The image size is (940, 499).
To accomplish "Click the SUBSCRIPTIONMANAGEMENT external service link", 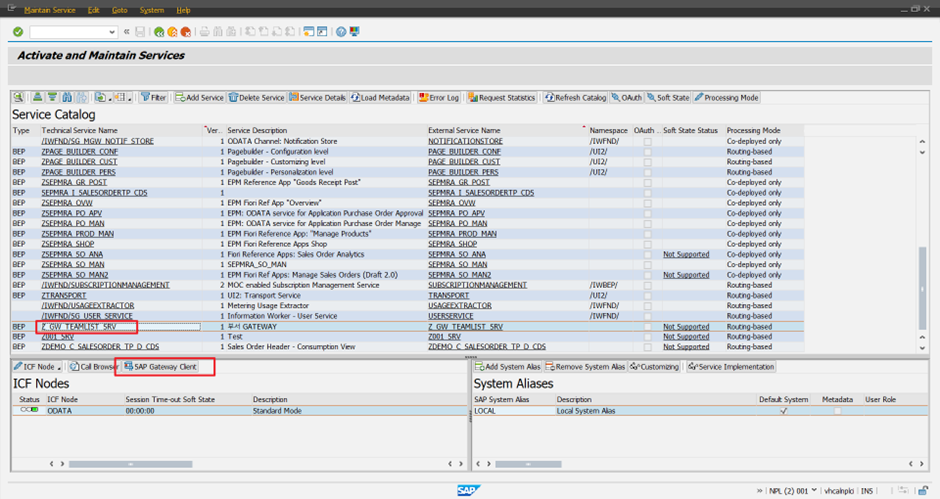I will pyautogui.click(x=477, y=285).
